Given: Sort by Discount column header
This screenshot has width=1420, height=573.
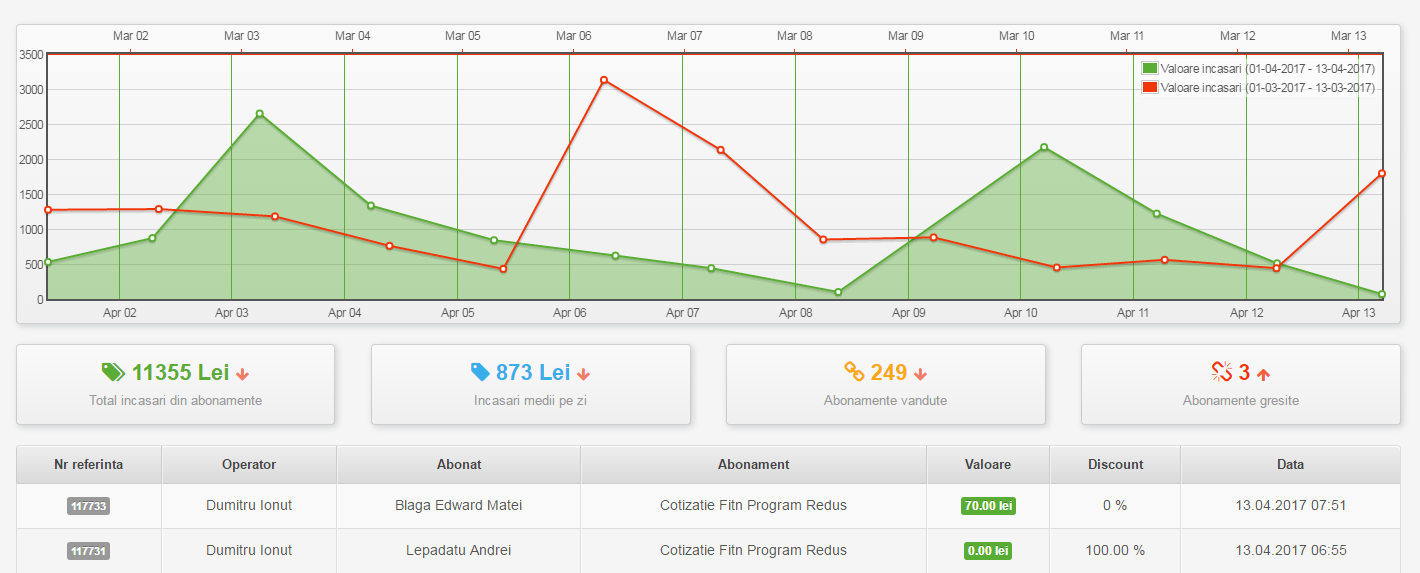Looking at the screenshot, I should coord(1115,465).
